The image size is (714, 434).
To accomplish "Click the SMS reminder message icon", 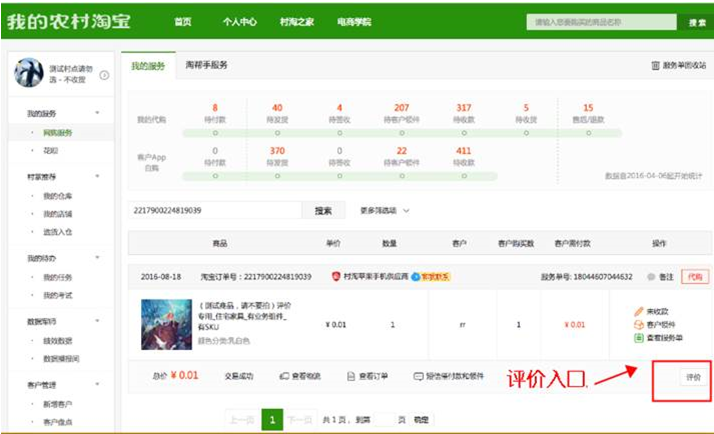I will click(418, 376).
